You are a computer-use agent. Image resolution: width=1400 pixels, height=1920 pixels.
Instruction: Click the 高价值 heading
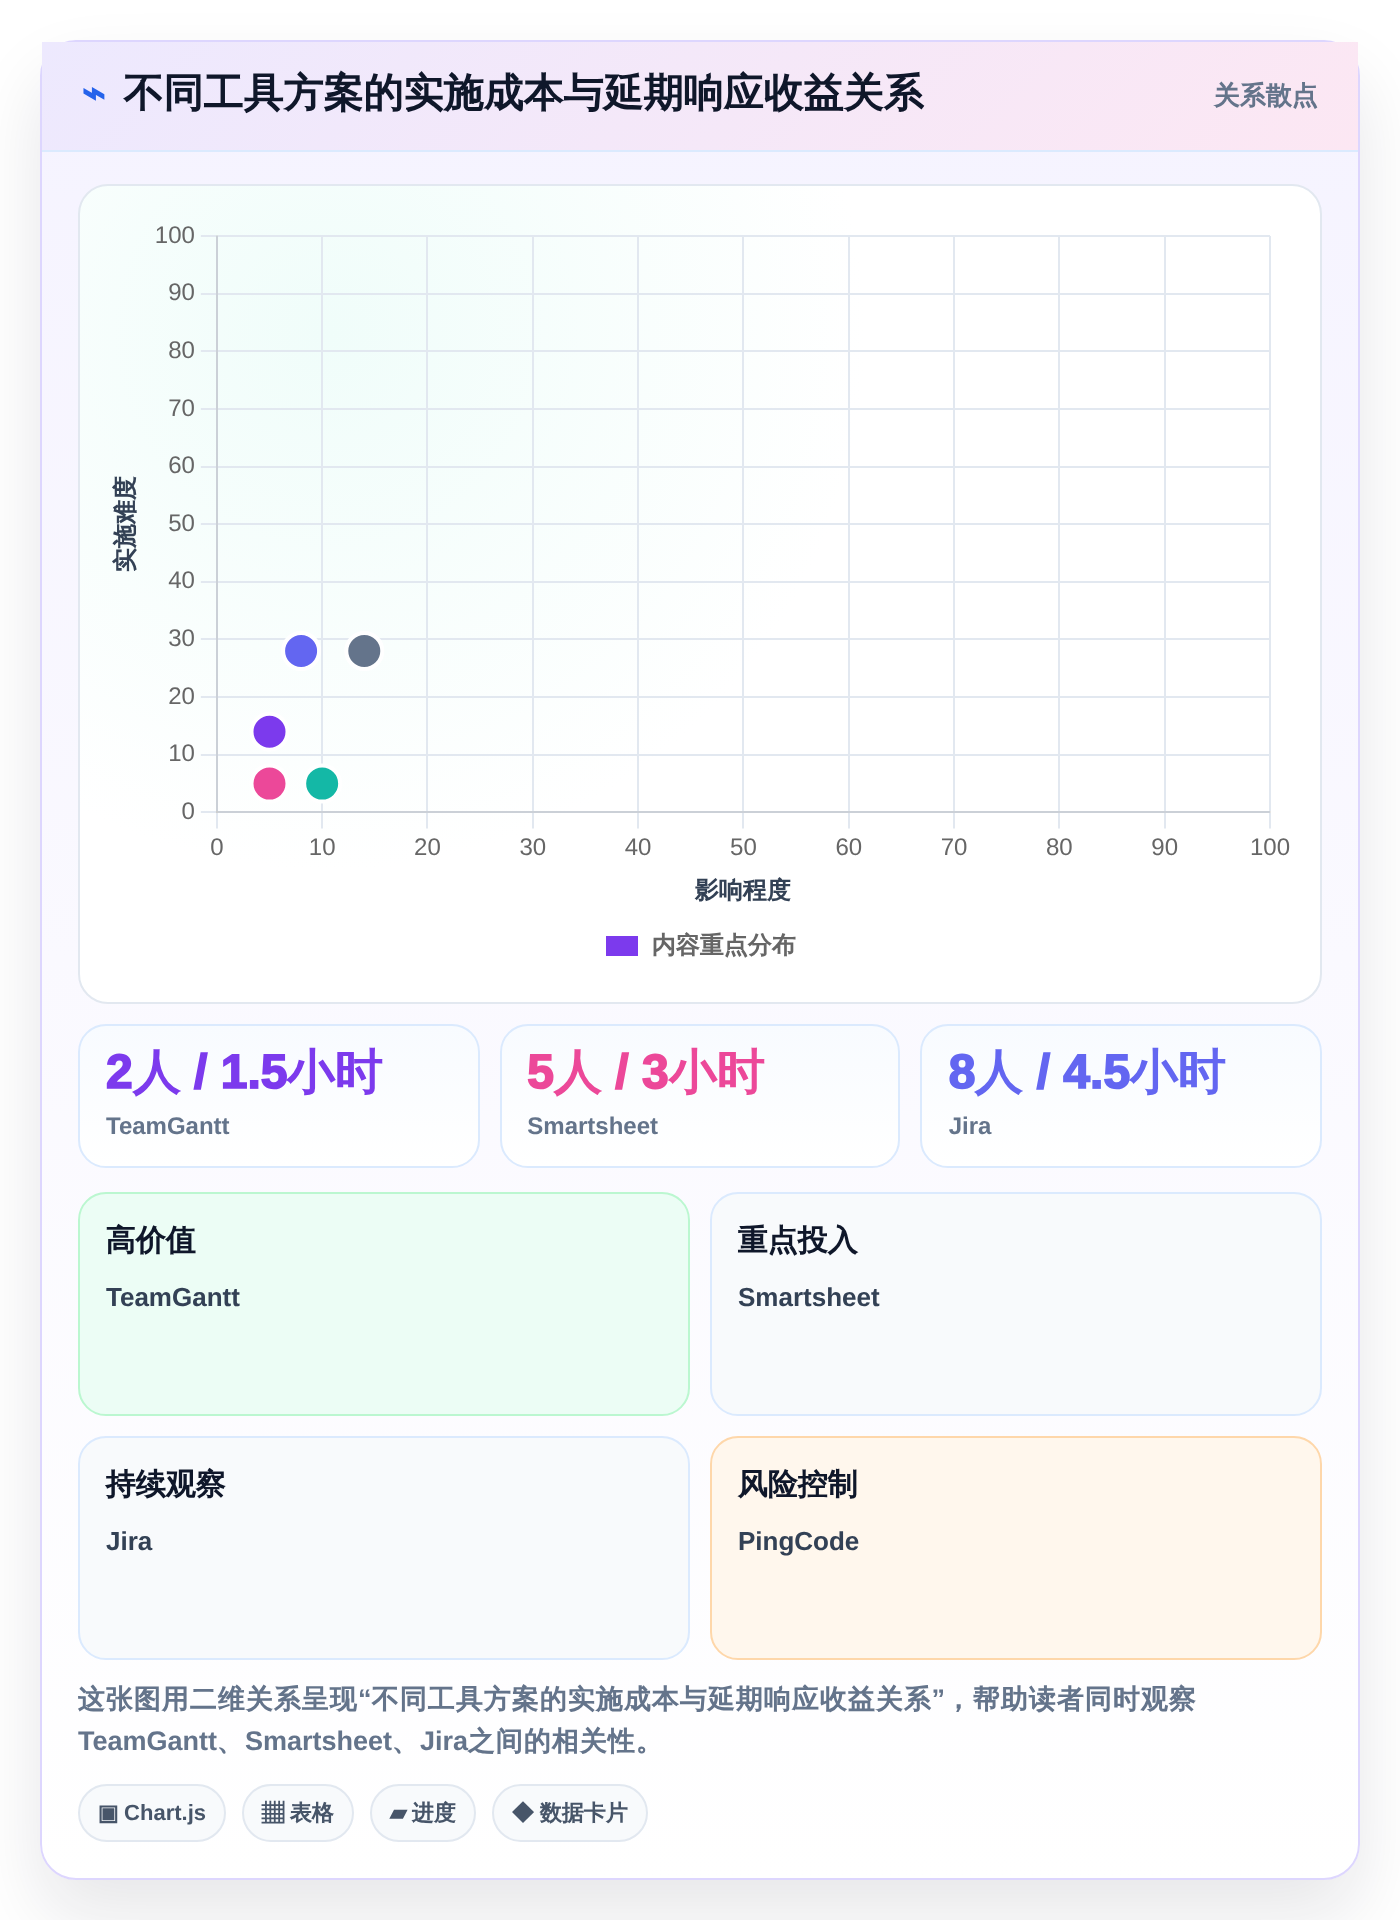coord(151,1240)
